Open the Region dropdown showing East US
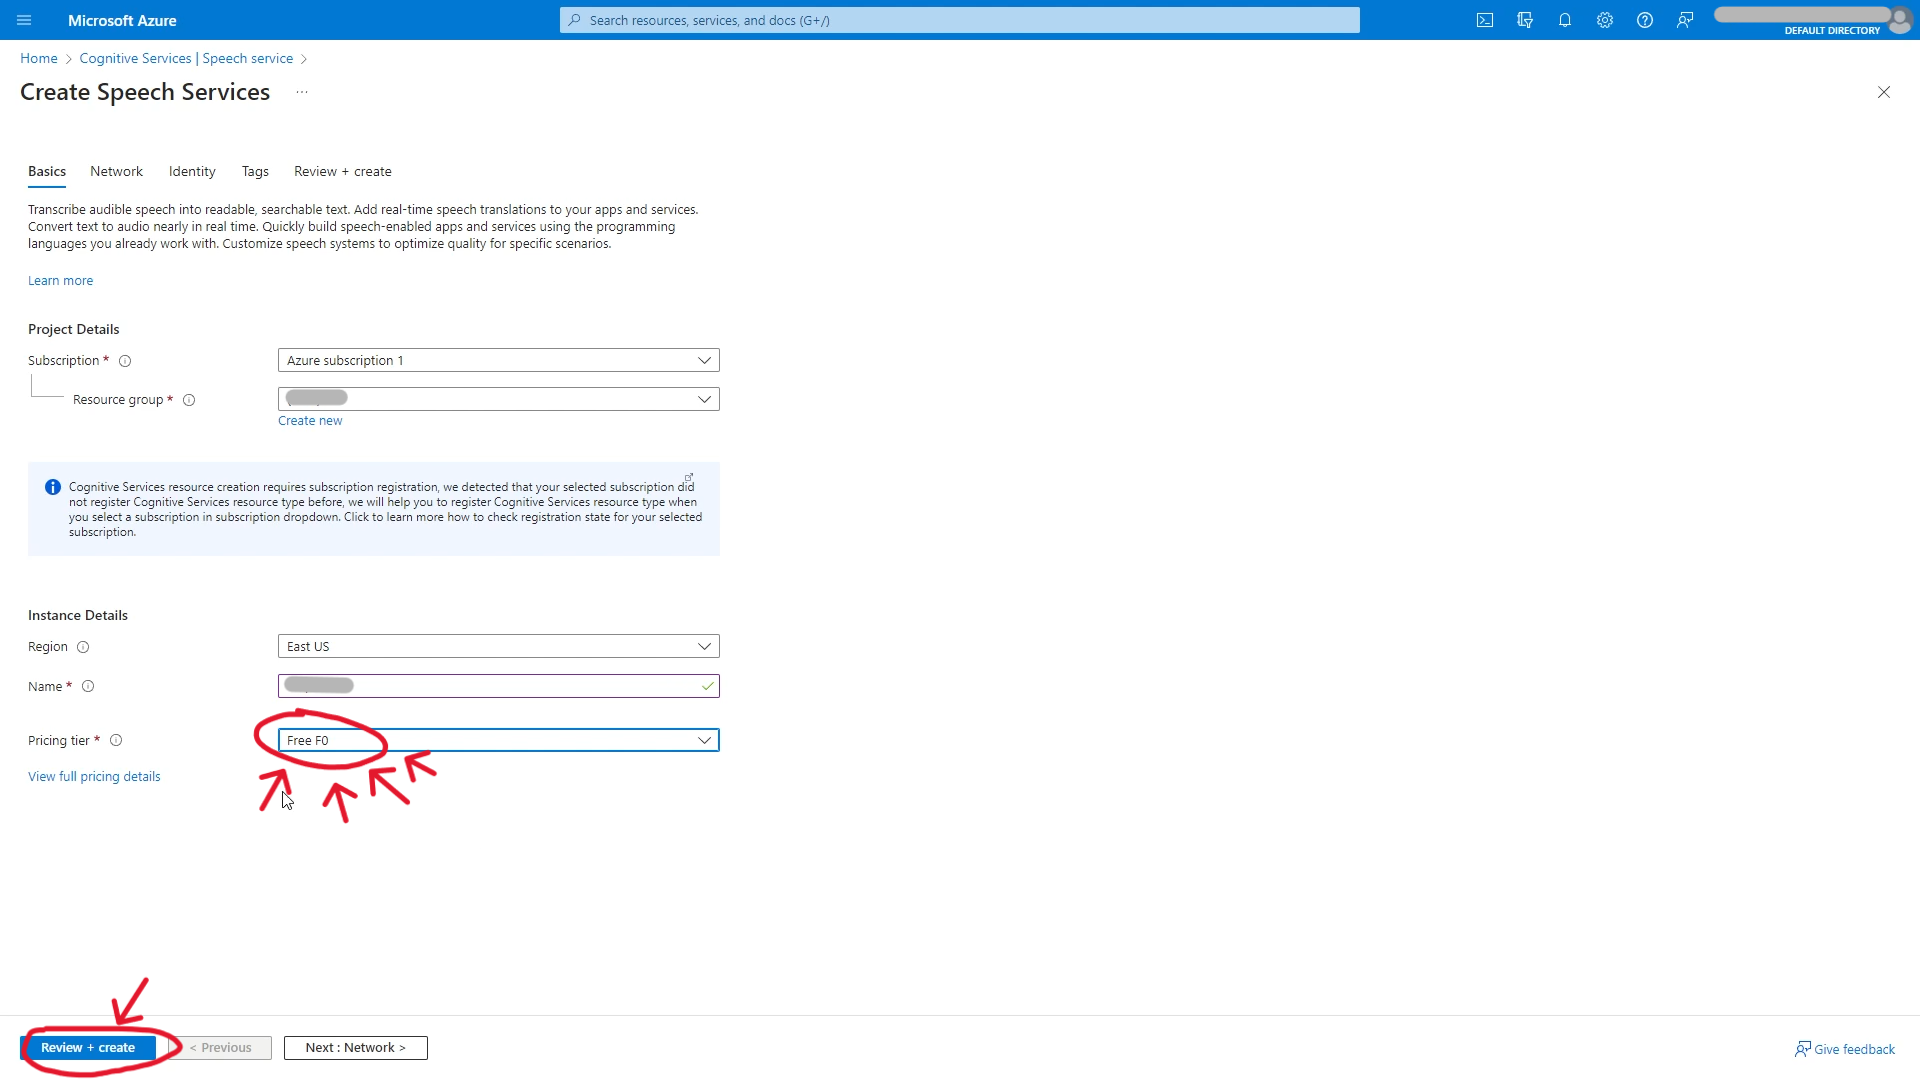 point(498,647)
